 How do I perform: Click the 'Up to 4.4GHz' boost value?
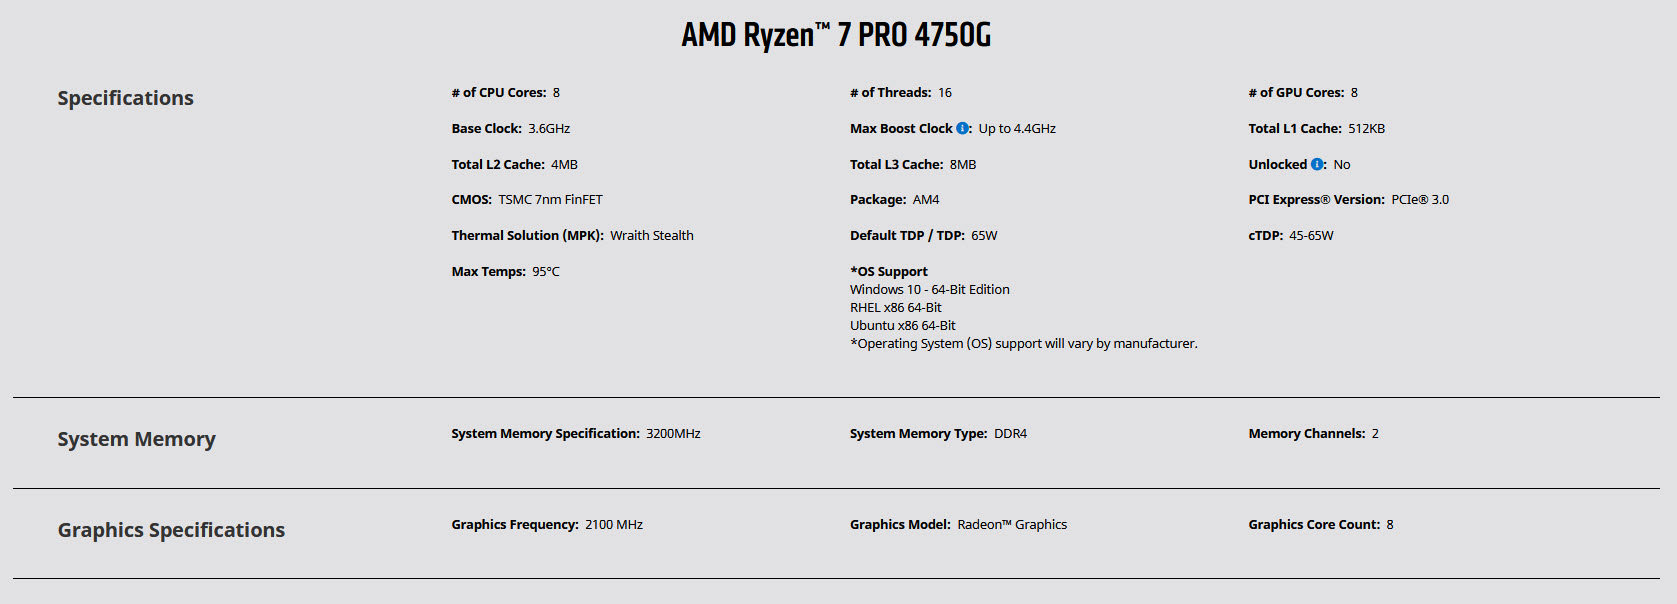[1017, 129]
